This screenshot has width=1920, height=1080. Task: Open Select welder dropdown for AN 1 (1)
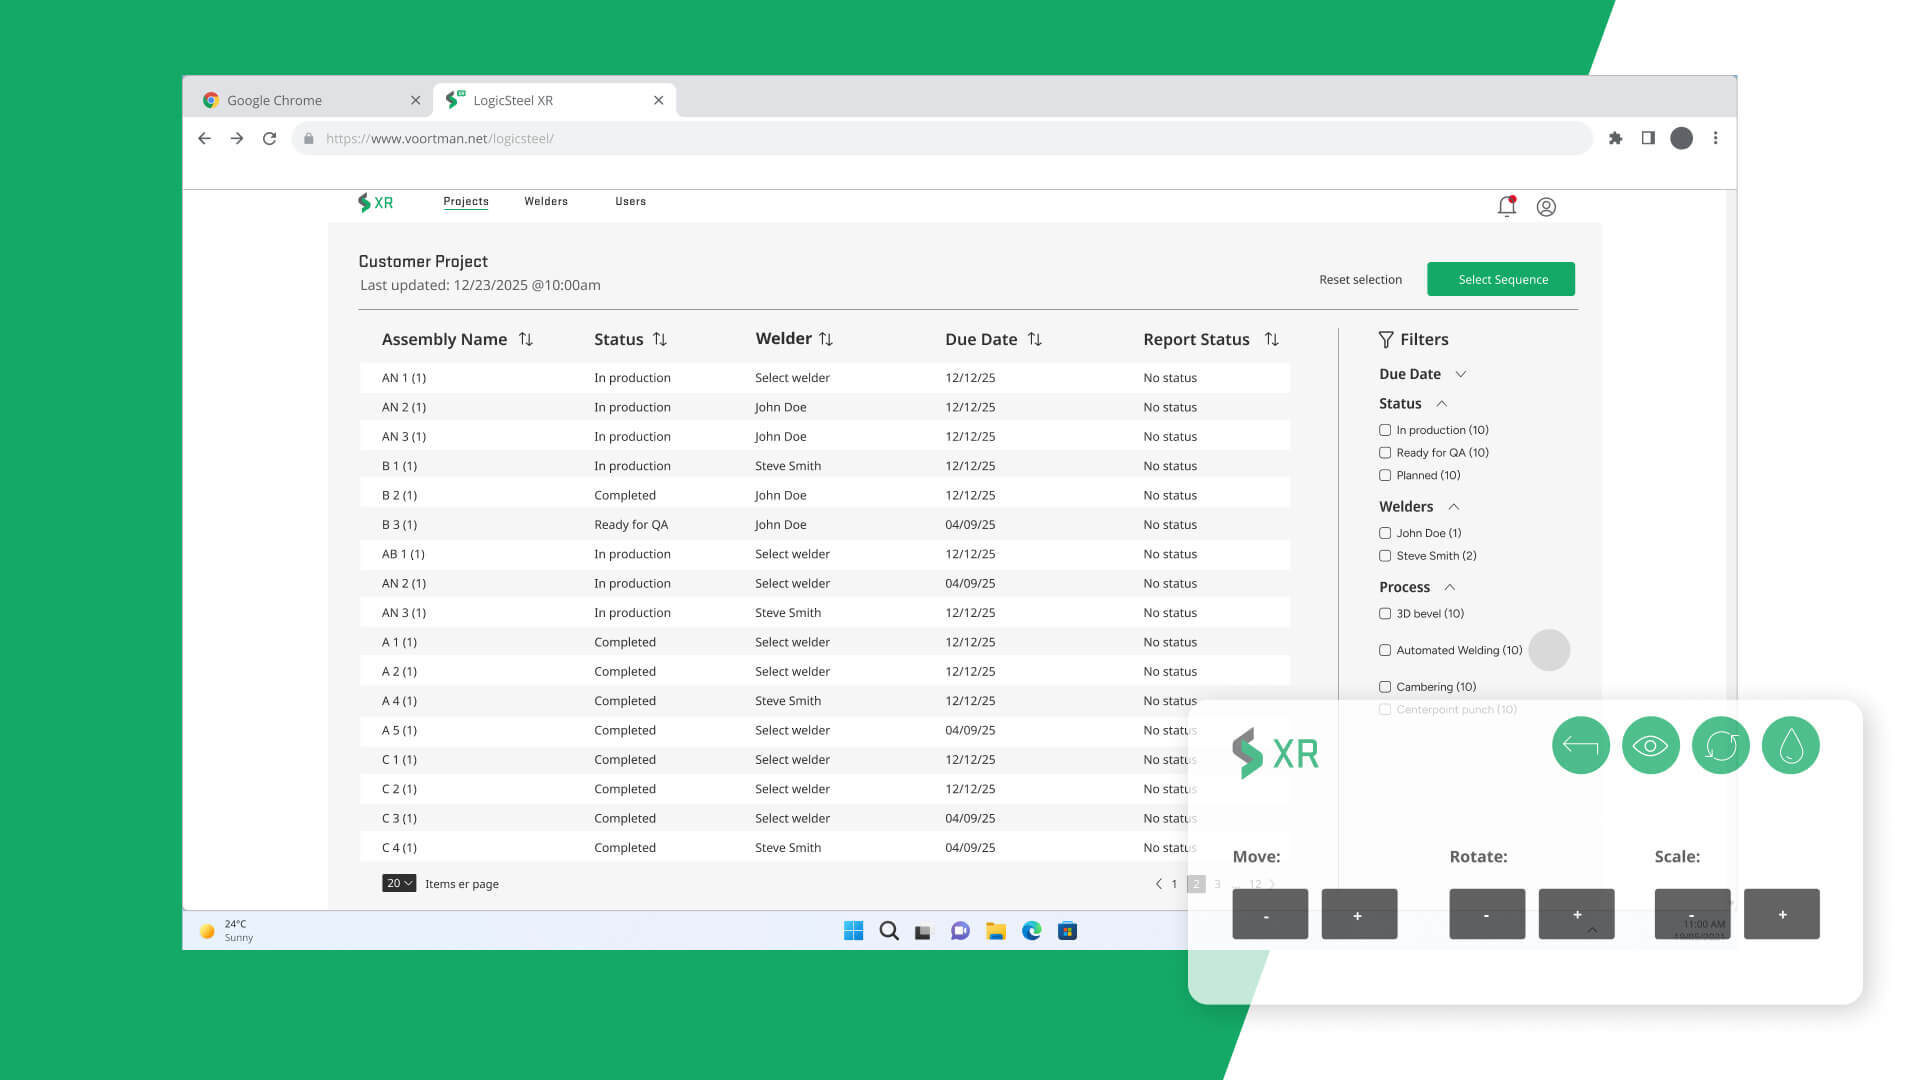pos(792,378)
